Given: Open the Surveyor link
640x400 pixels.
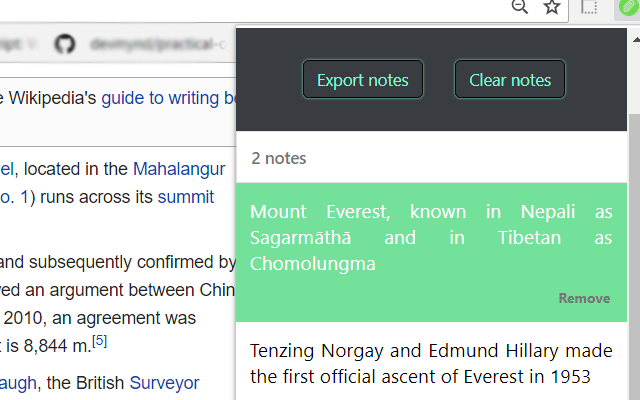Looking at the screenshot, I should [164, 383].
